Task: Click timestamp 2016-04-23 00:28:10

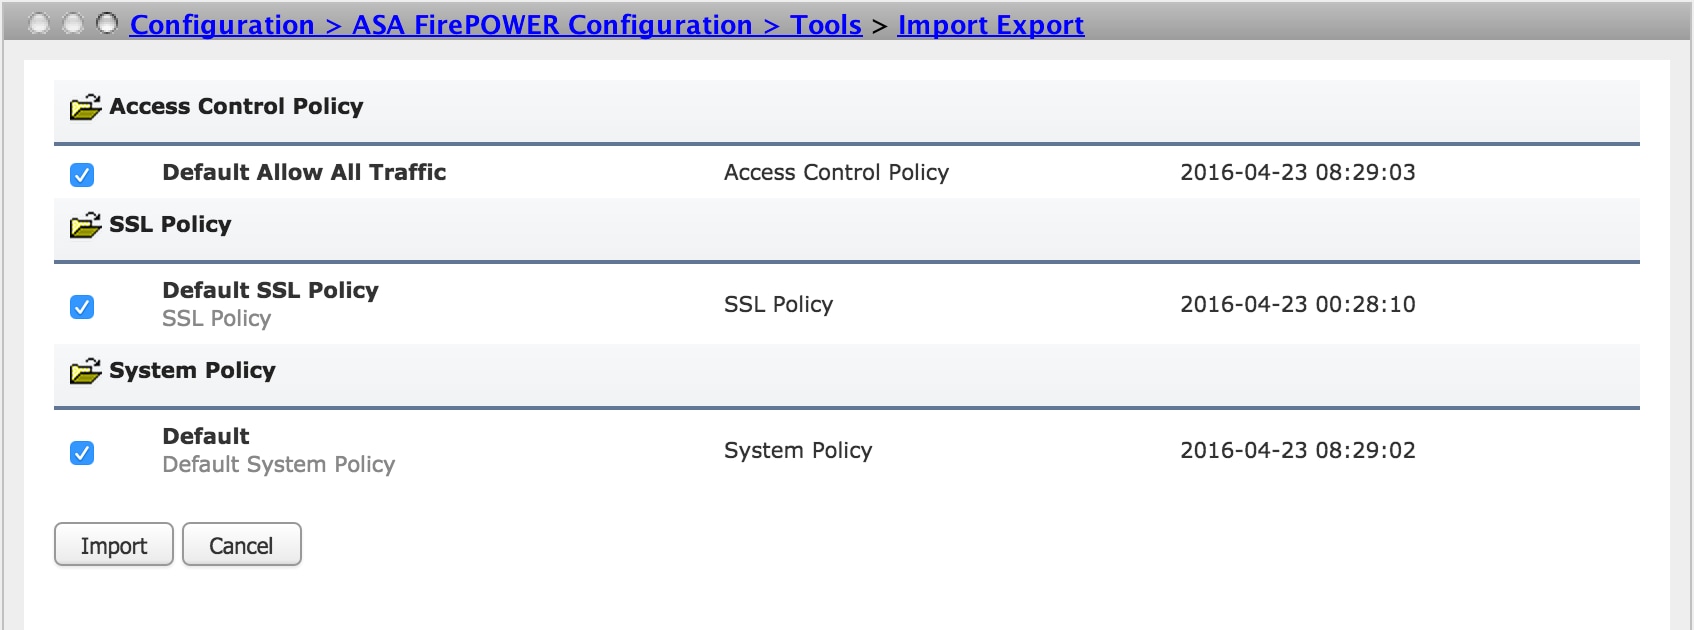Action: (x=1298, y=304)
